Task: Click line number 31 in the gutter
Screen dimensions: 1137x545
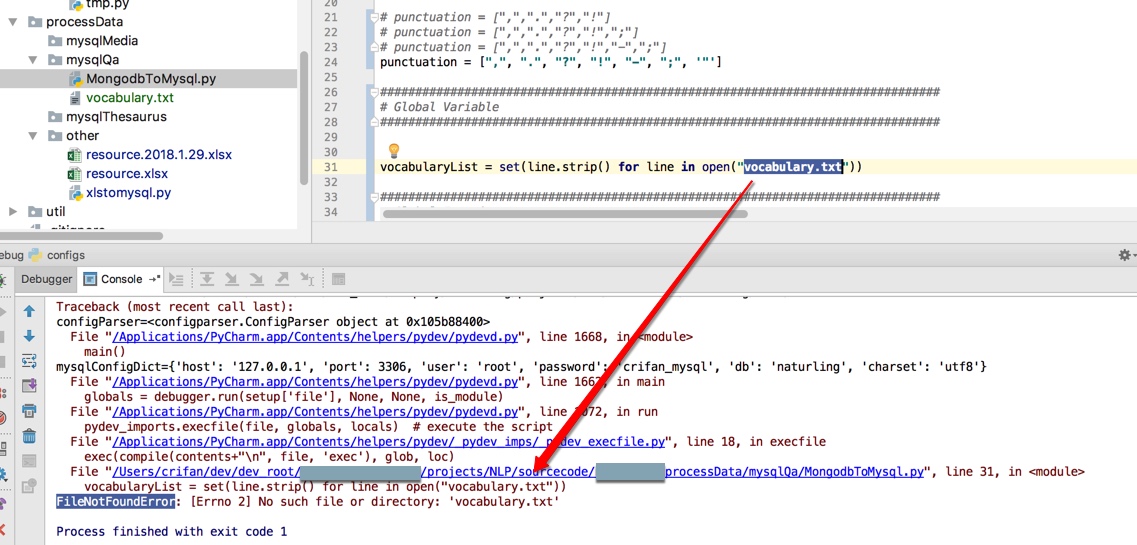Action: pos(329,167)
